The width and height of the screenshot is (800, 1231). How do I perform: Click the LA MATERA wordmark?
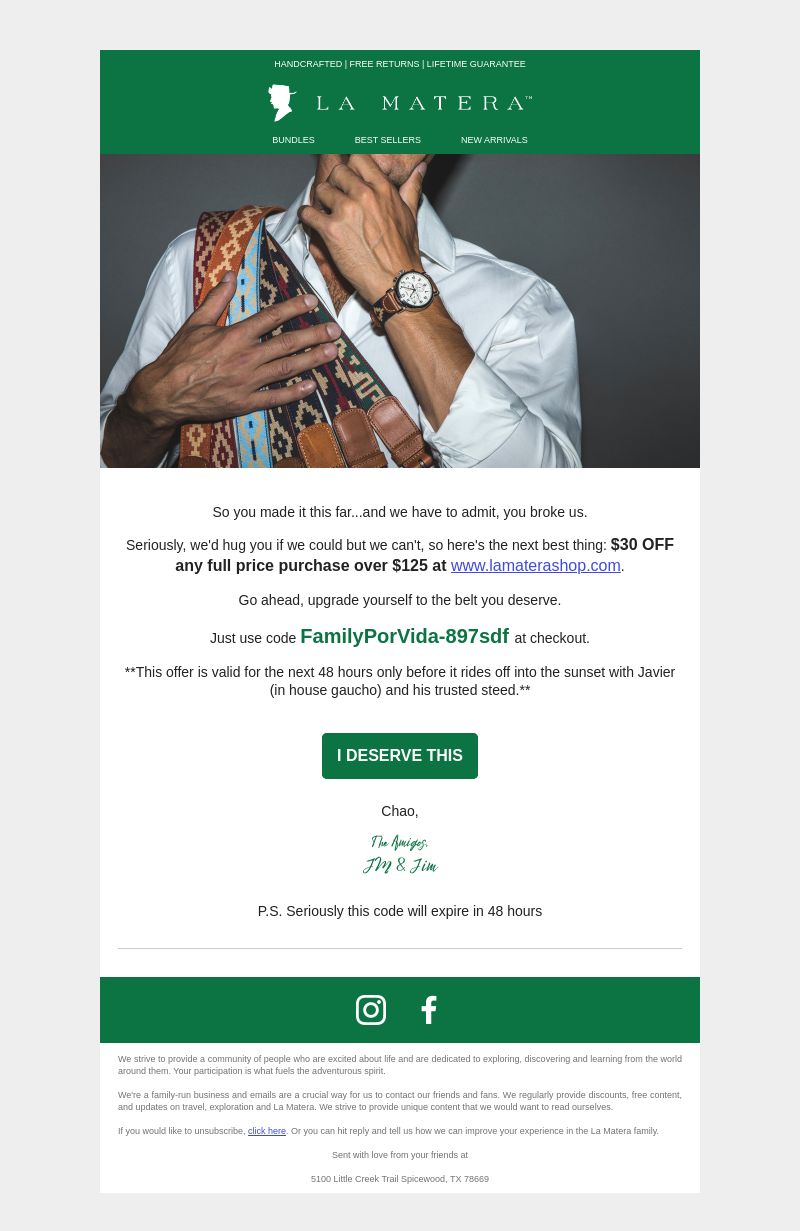[x=424, y=103]
